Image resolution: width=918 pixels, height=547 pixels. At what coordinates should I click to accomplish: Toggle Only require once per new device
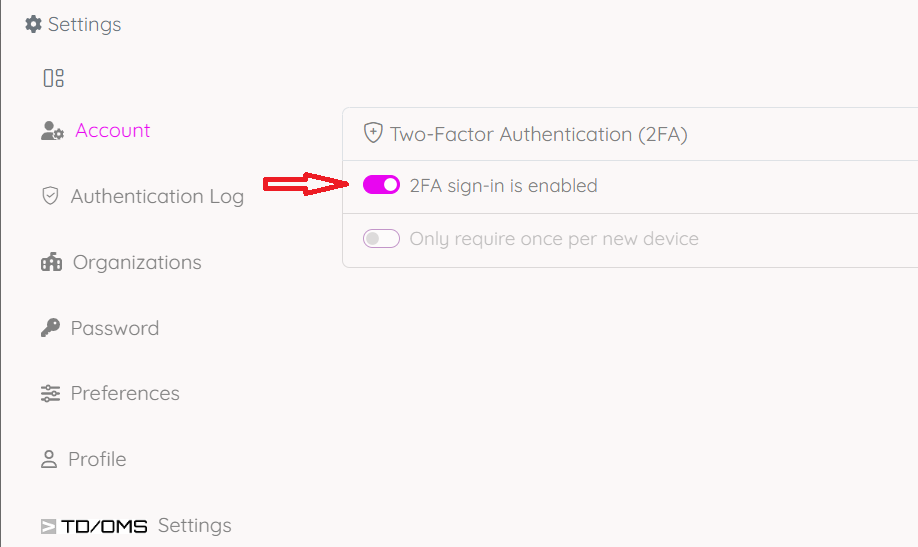click(x=381, y=239)
